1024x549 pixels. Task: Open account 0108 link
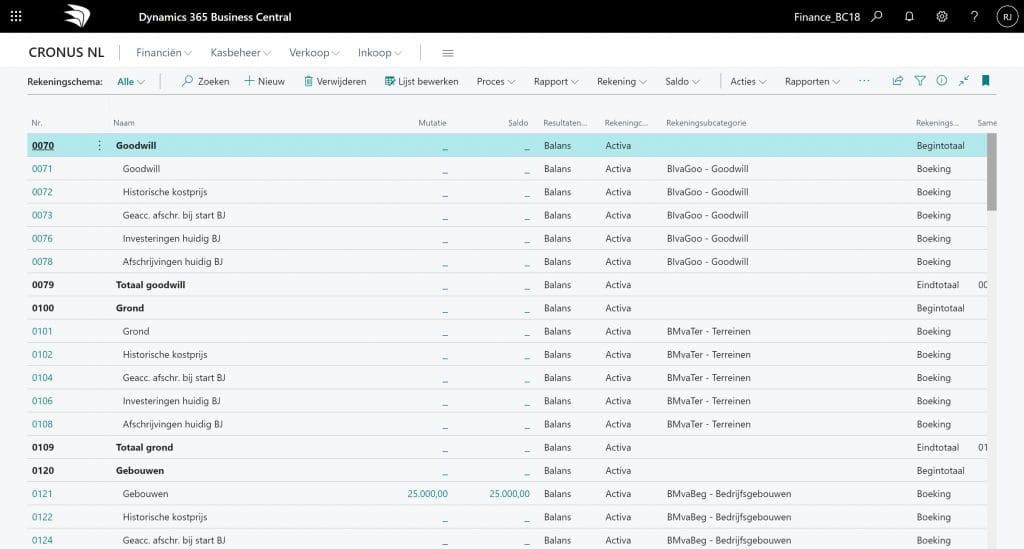42,424
